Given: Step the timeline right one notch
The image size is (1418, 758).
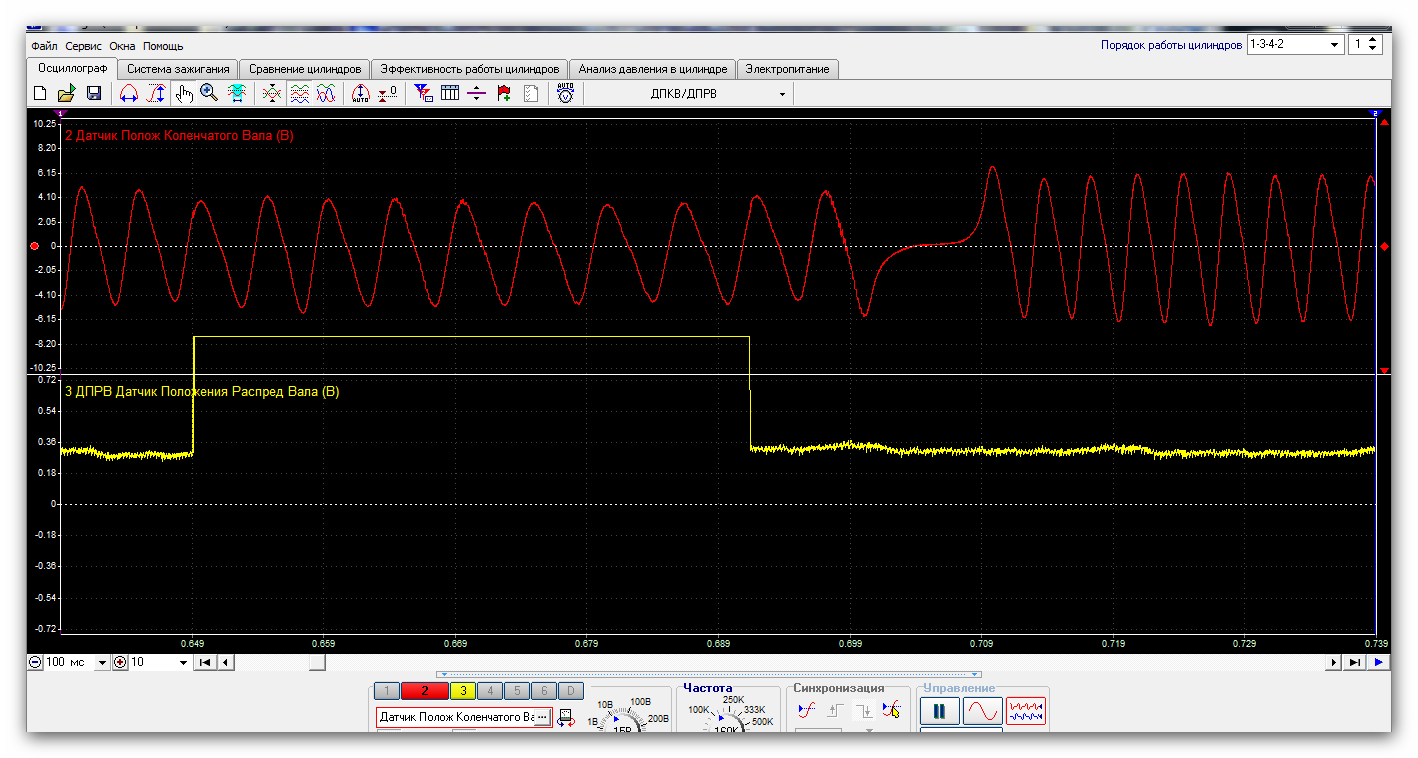Looking at the screenshot, I should click(1334, 662).
